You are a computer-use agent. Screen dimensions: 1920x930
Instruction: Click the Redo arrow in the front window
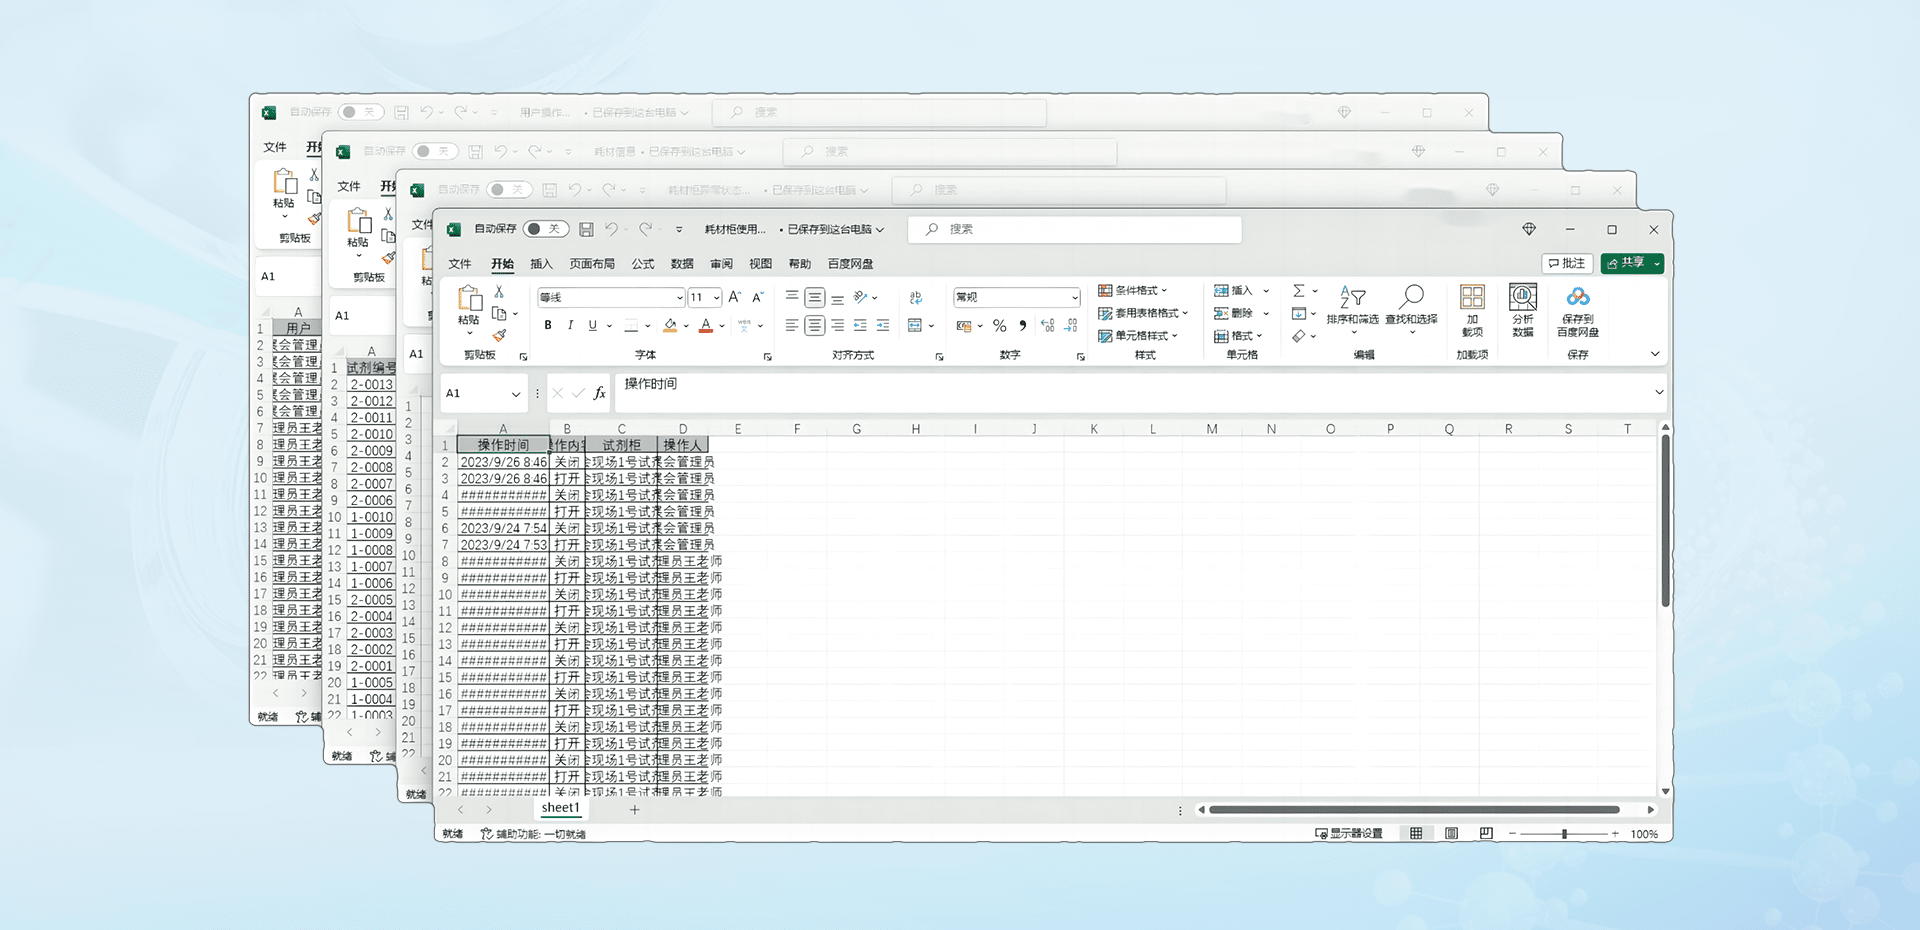coord(646,229)
